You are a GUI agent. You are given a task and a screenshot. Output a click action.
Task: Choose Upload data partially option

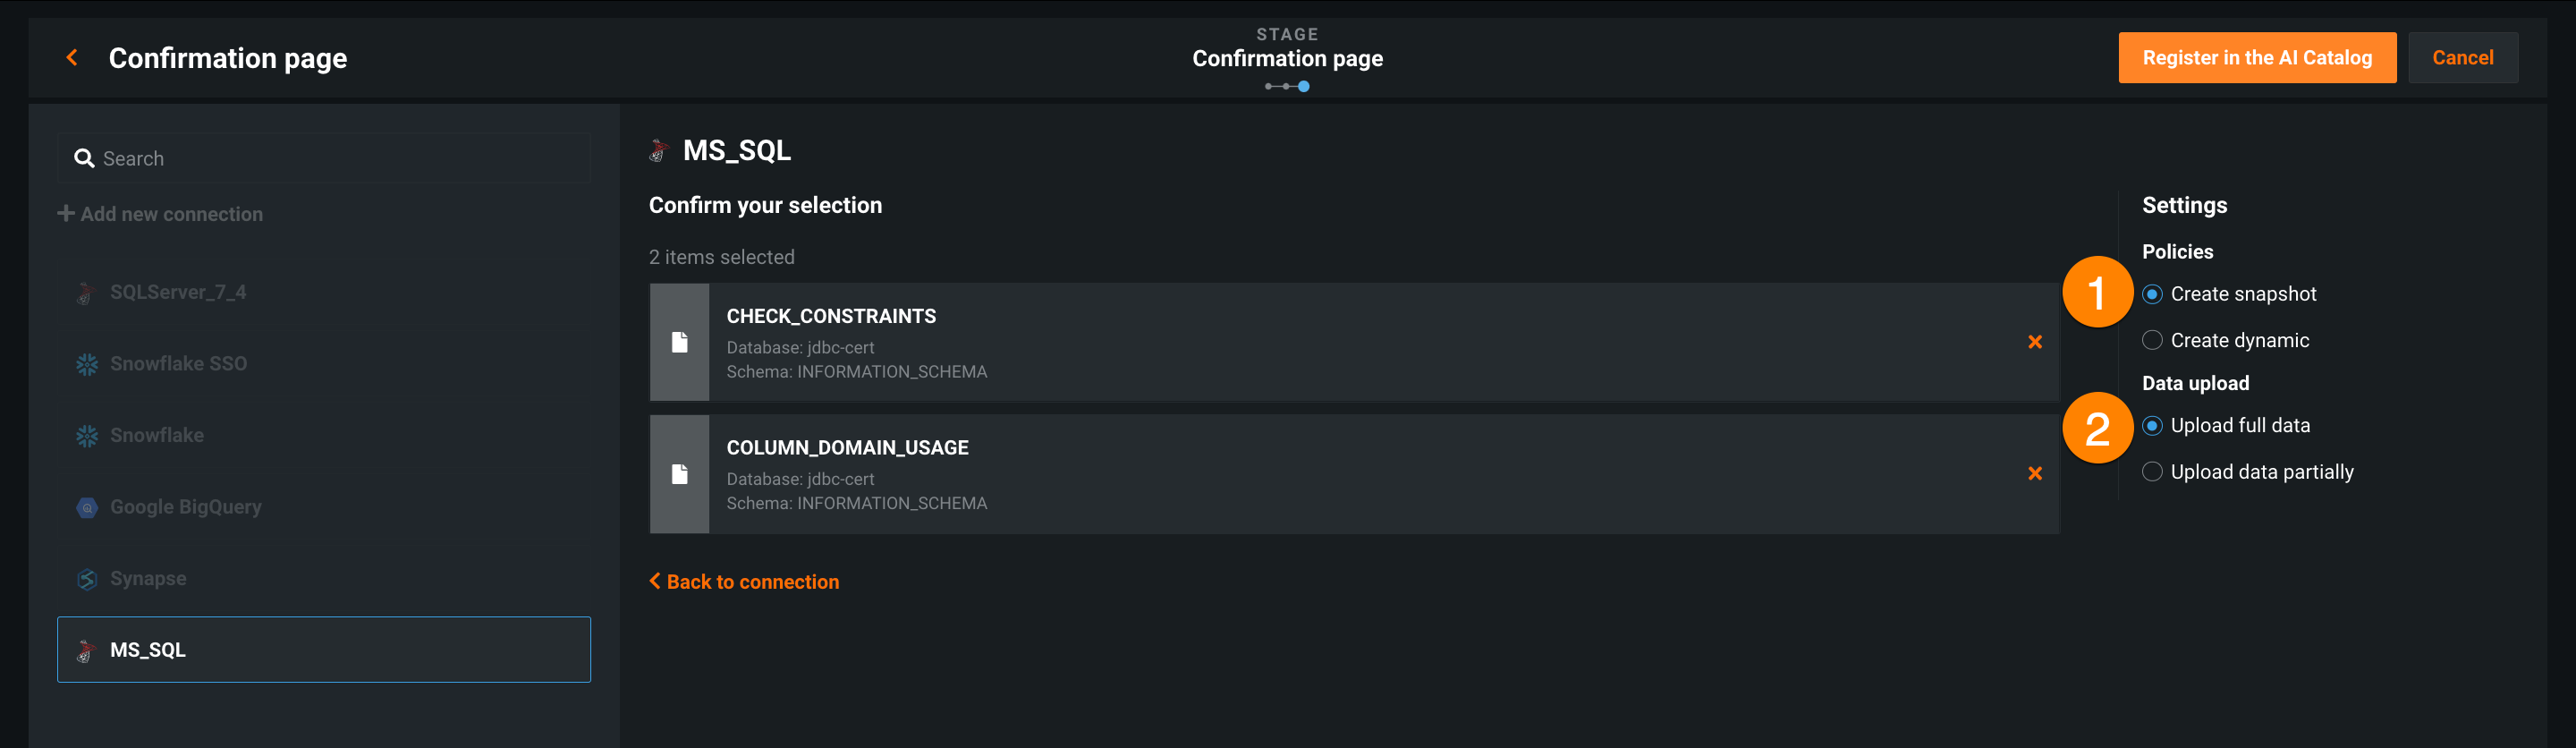click(x=2152, y=472)
